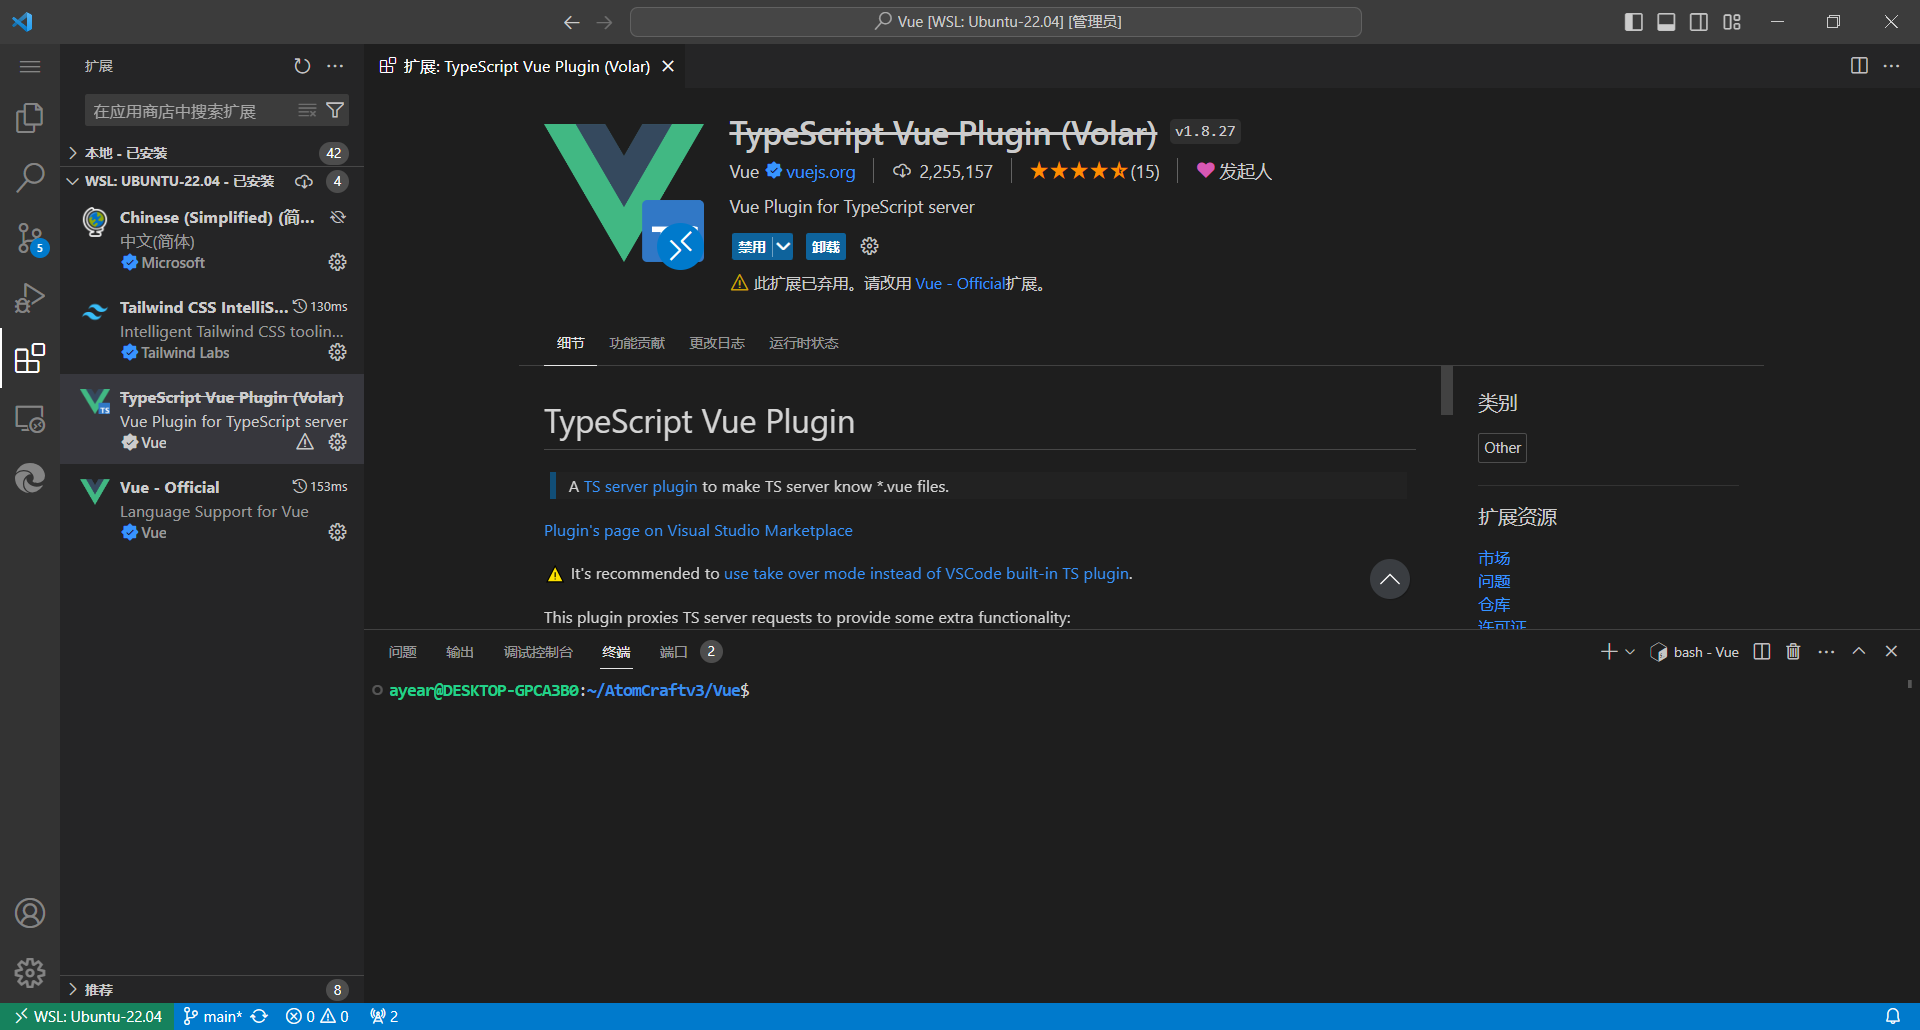Open new terminal profile dropdown
The width and height of the screenshot is (1920, 1030).
[x=1630, y=652]
